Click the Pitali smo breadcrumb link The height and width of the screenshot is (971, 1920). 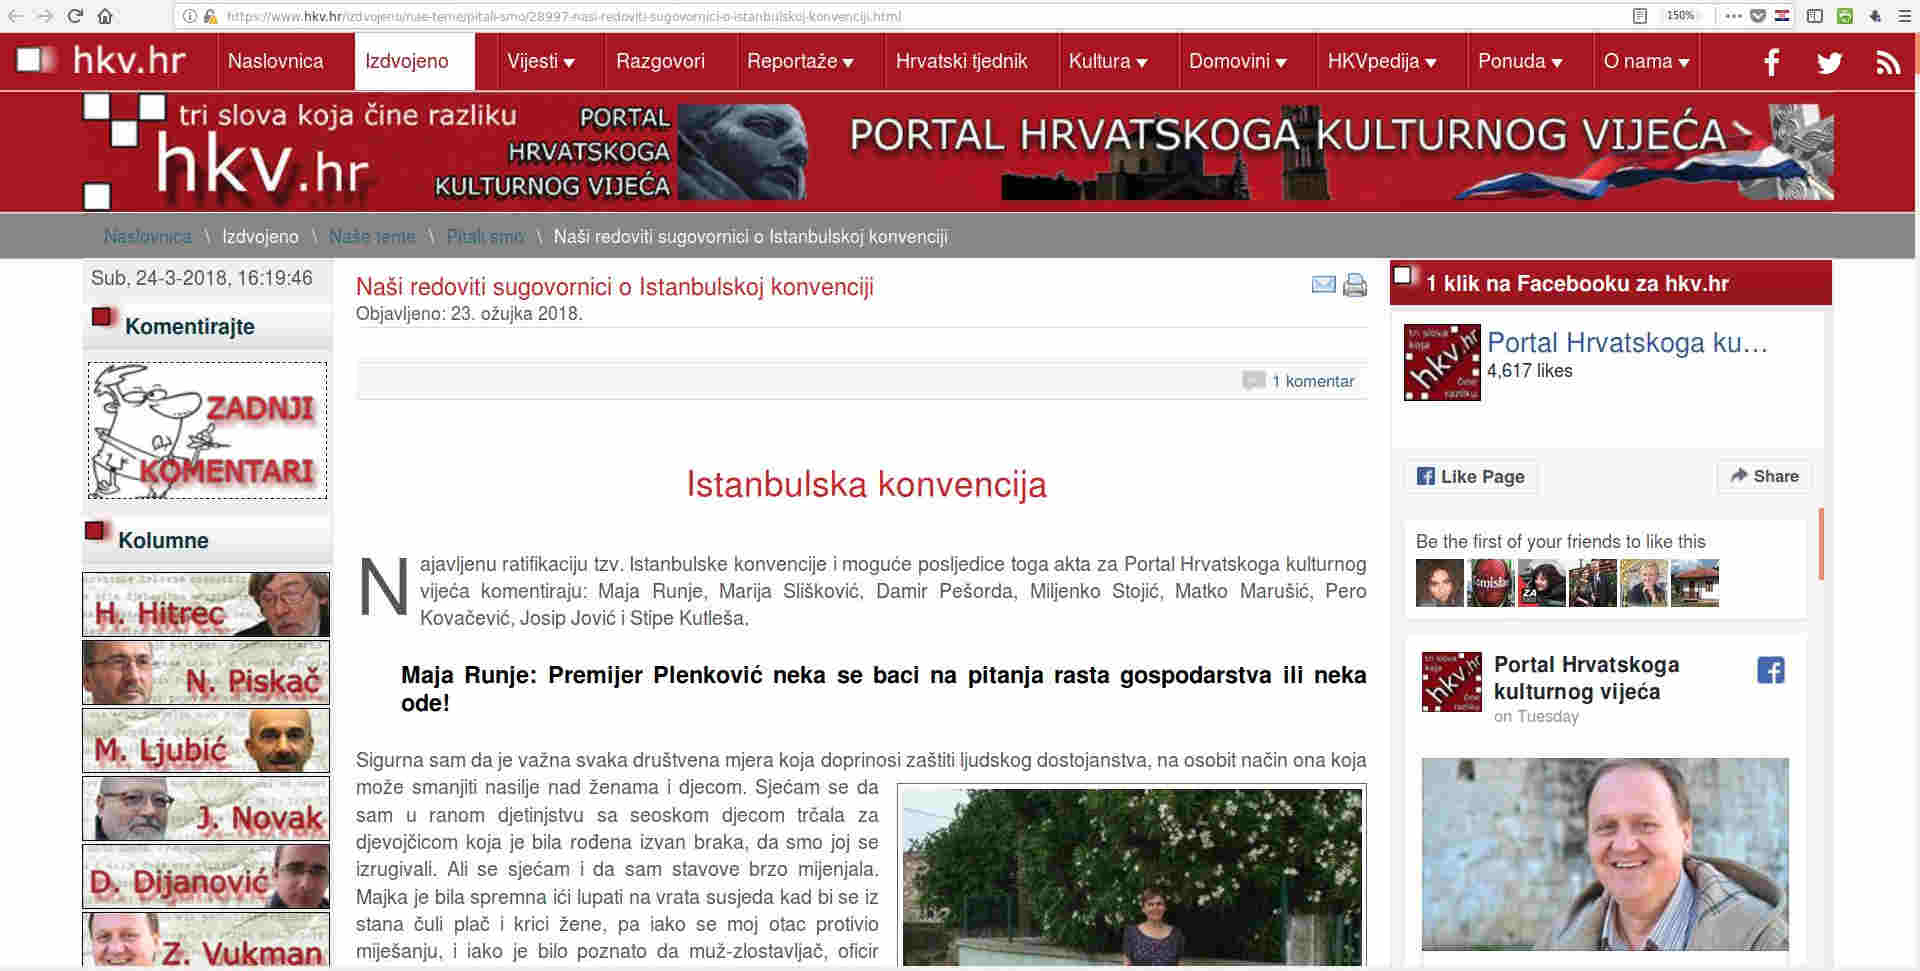pyautogui.click(x=485, y=237)
